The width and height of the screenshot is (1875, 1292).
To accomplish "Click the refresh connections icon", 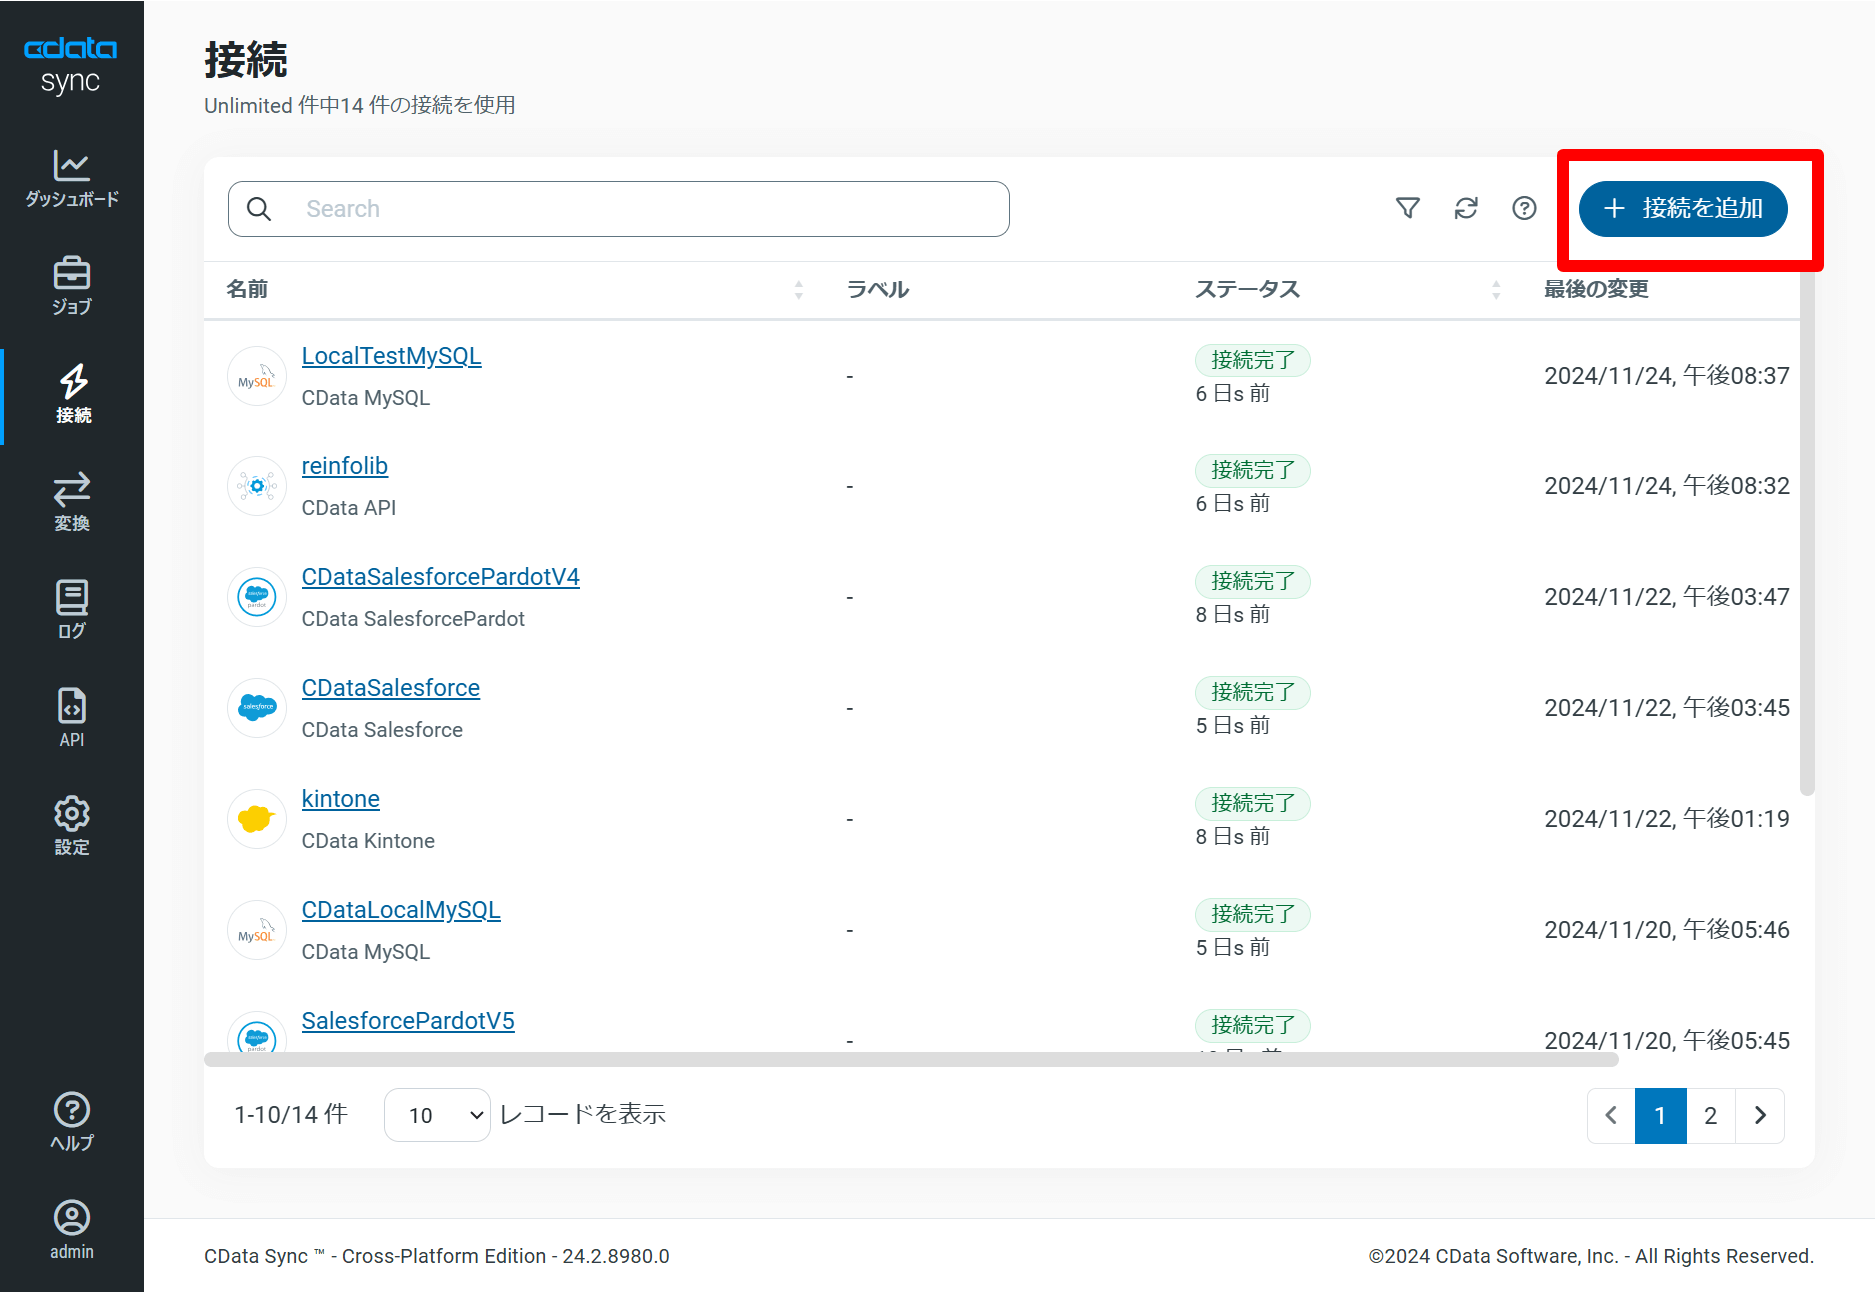I will [x=1466, y=208].
